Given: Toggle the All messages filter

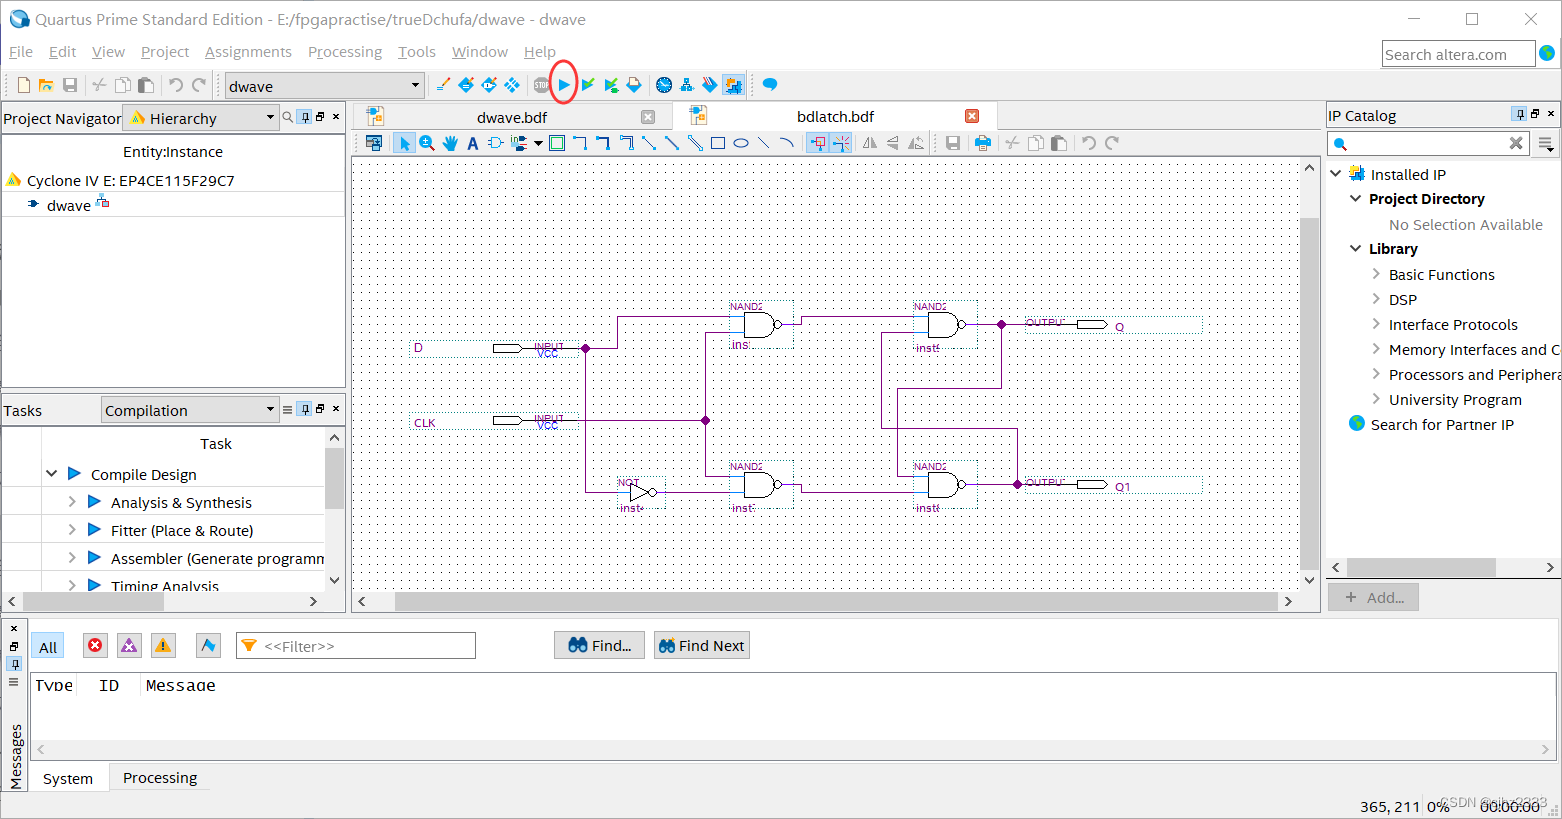Looking at the screenshot, I should [48, 647].
